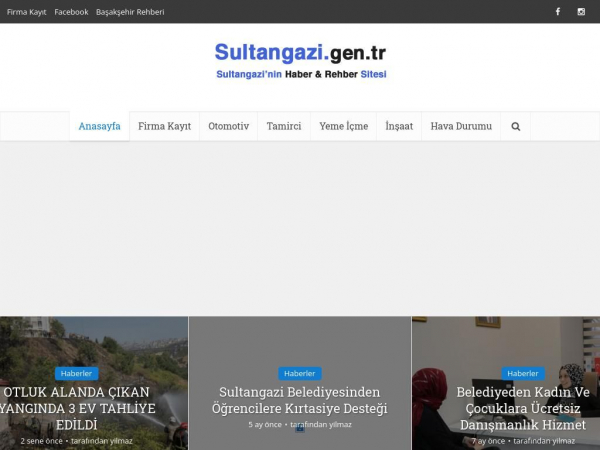This screenshot has width=600, height=450.
Task: Click the "2 sene önce" post date text
Action: pyautogui.click(x=41, y=441)
